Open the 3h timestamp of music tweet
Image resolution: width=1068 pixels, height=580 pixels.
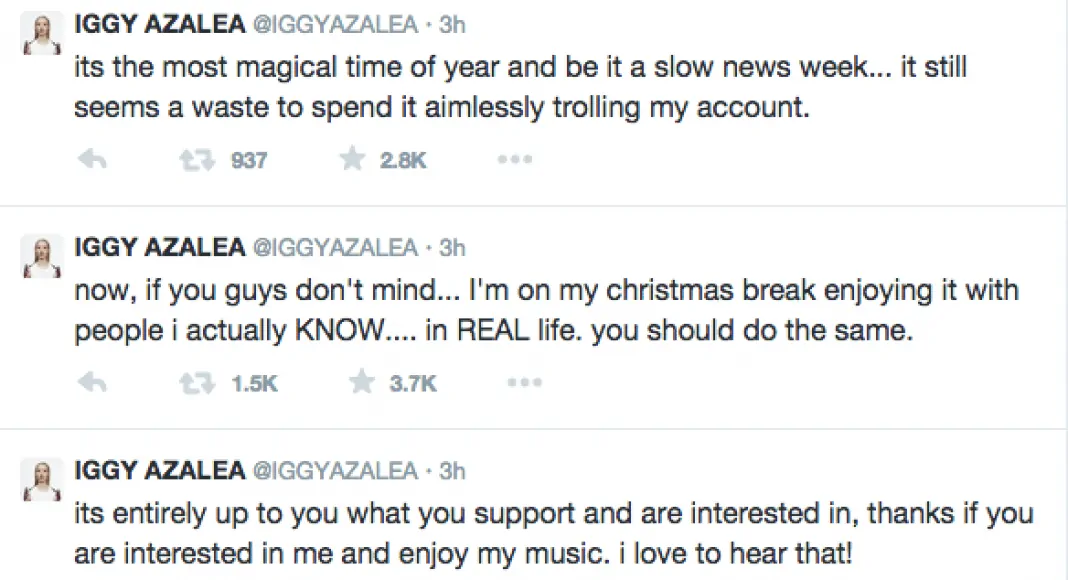pos(452,470)
